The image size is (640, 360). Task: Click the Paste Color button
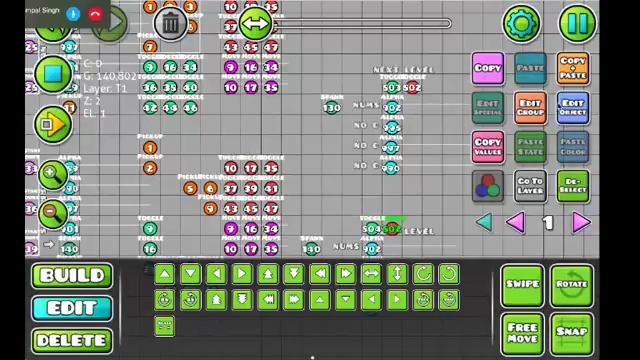click(x=573, y=147)
